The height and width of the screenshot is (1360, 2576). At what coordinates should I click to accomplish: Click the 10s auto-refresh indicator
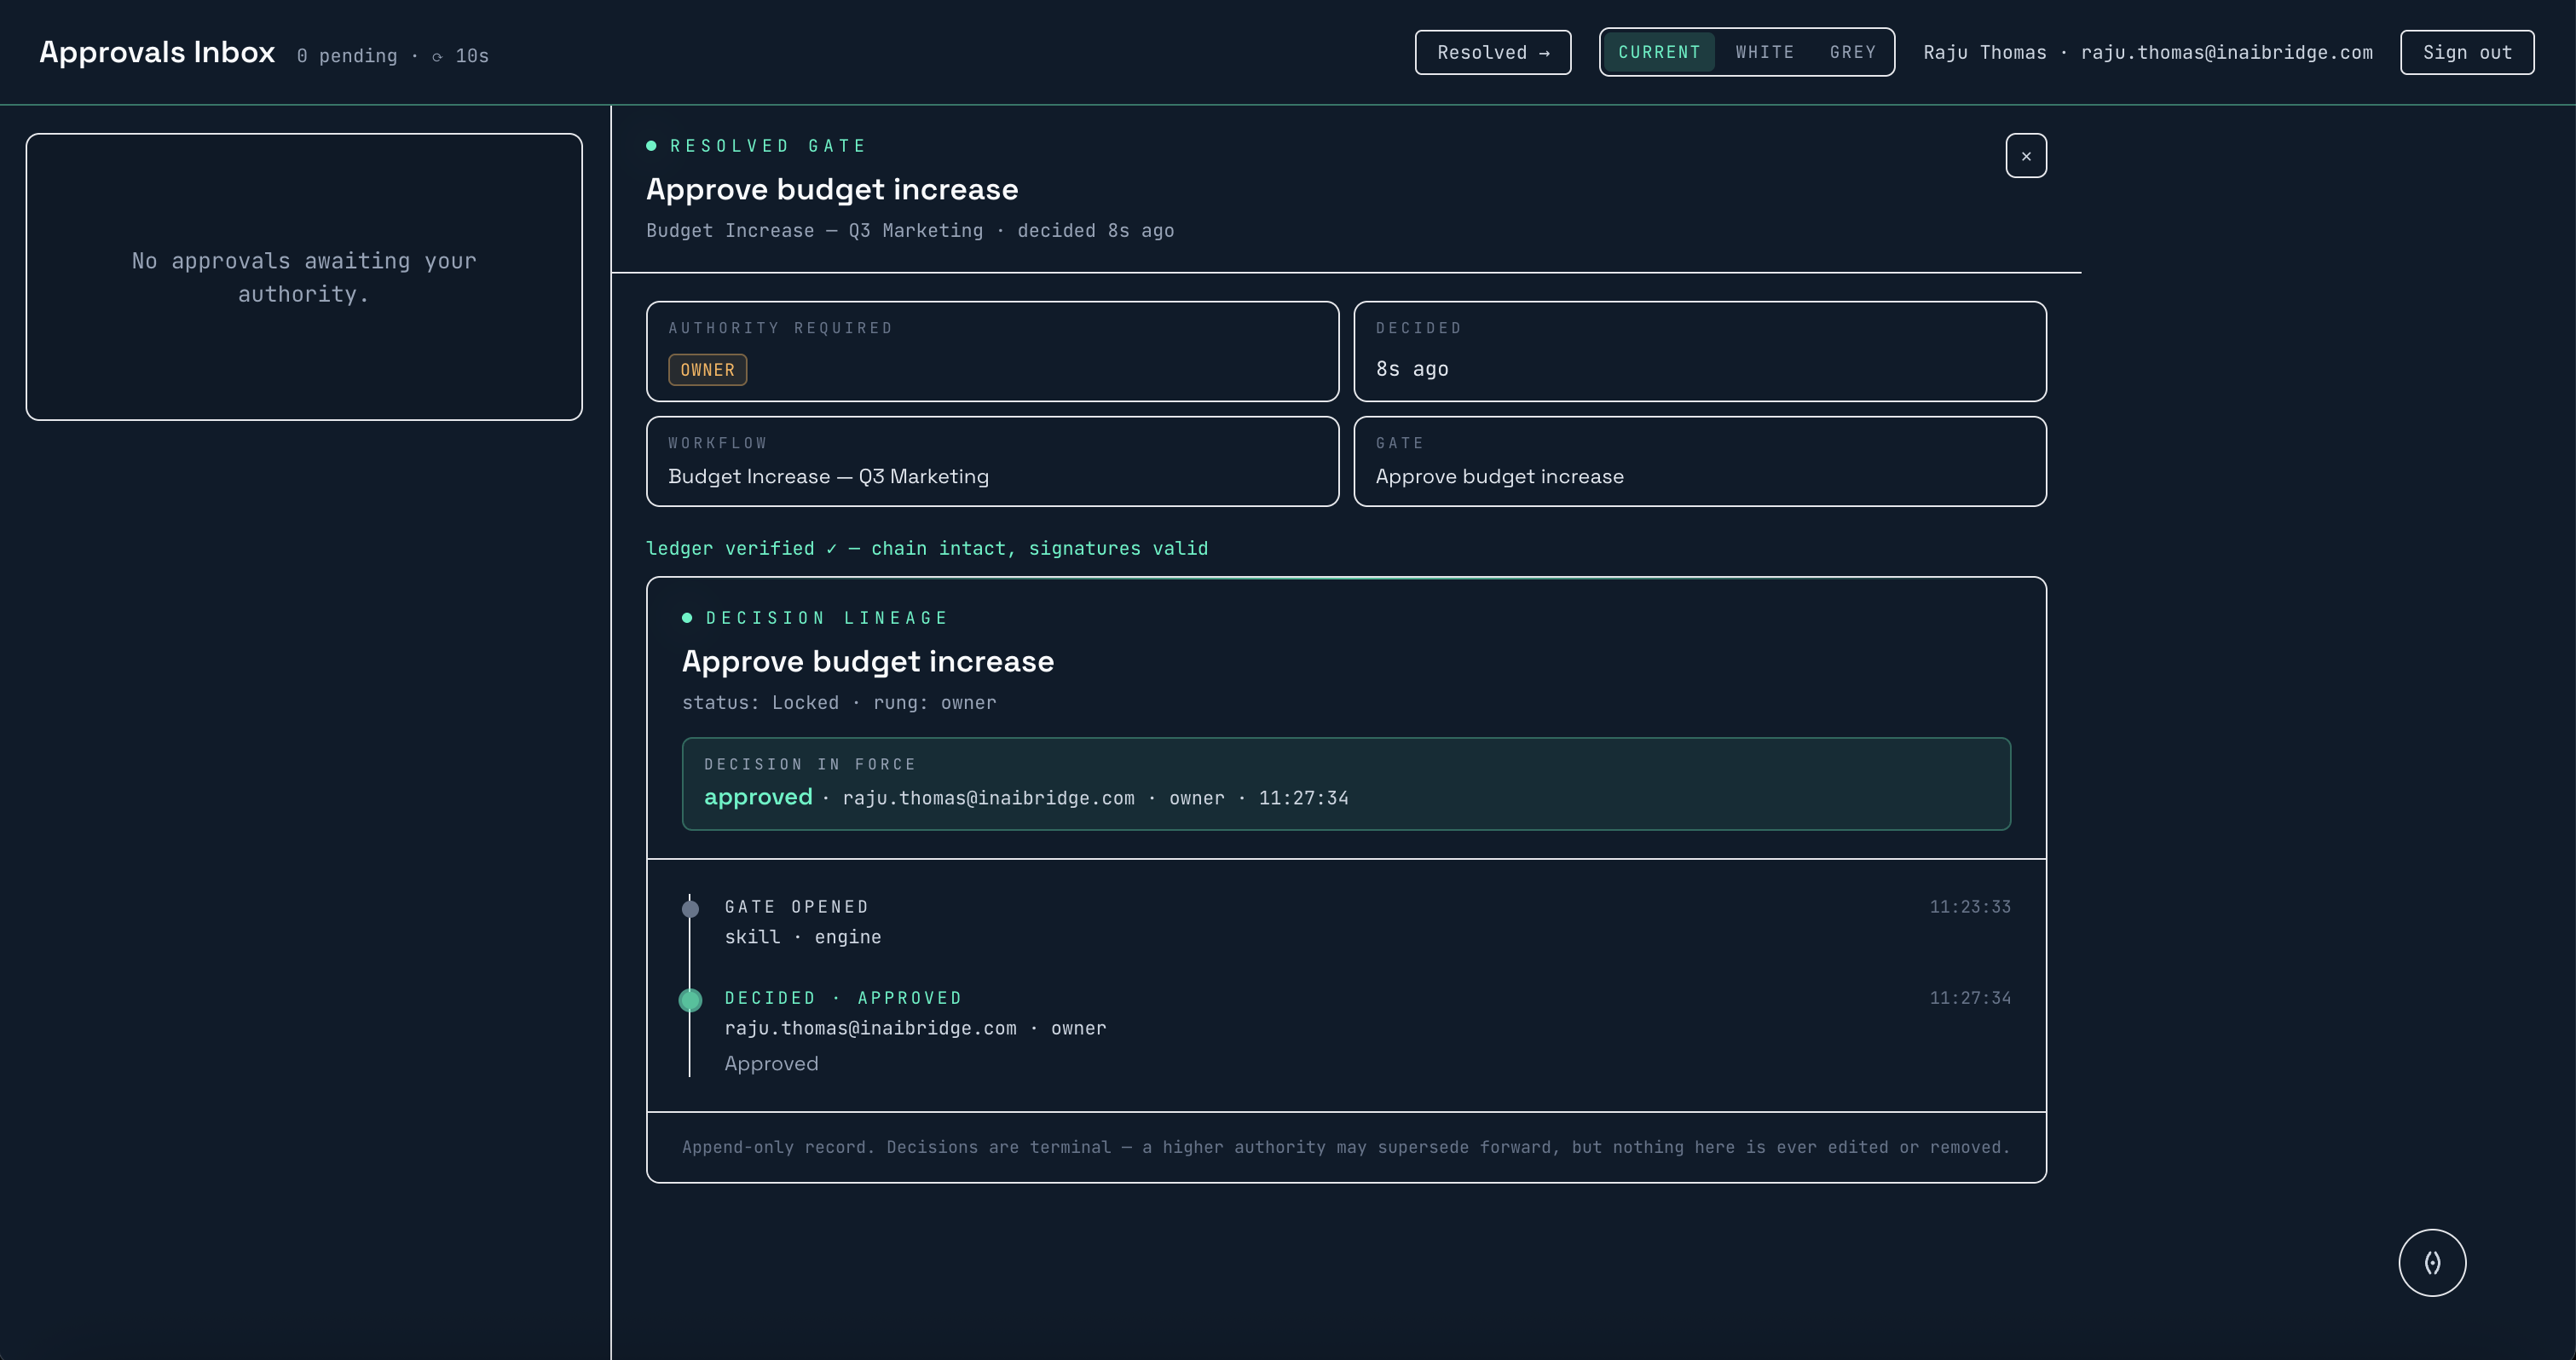(x=461, y=56)
